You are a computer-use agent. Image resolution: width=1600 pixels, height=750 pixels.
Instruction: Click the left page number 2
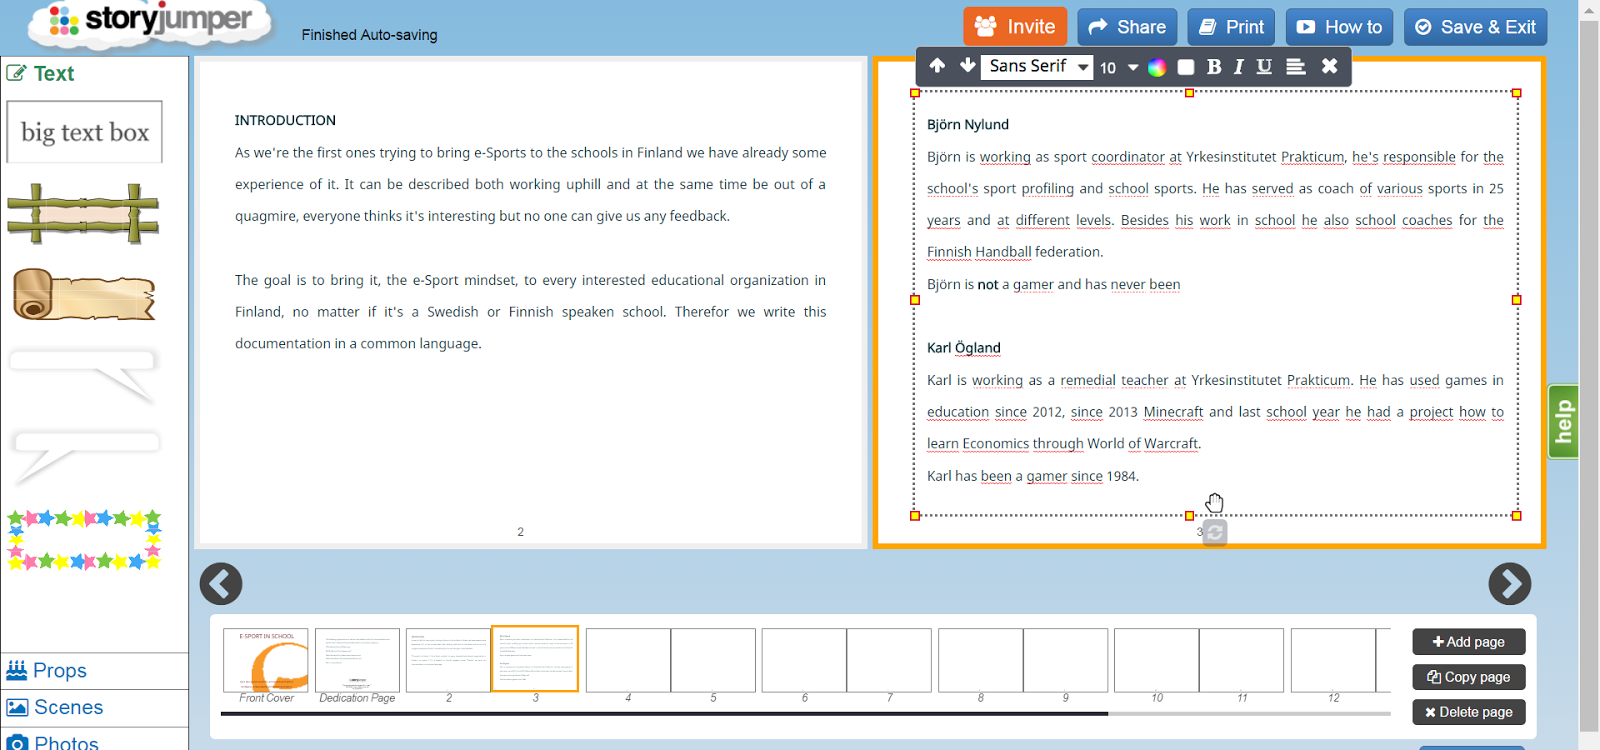pyautogui.click(x=520, y=532)
